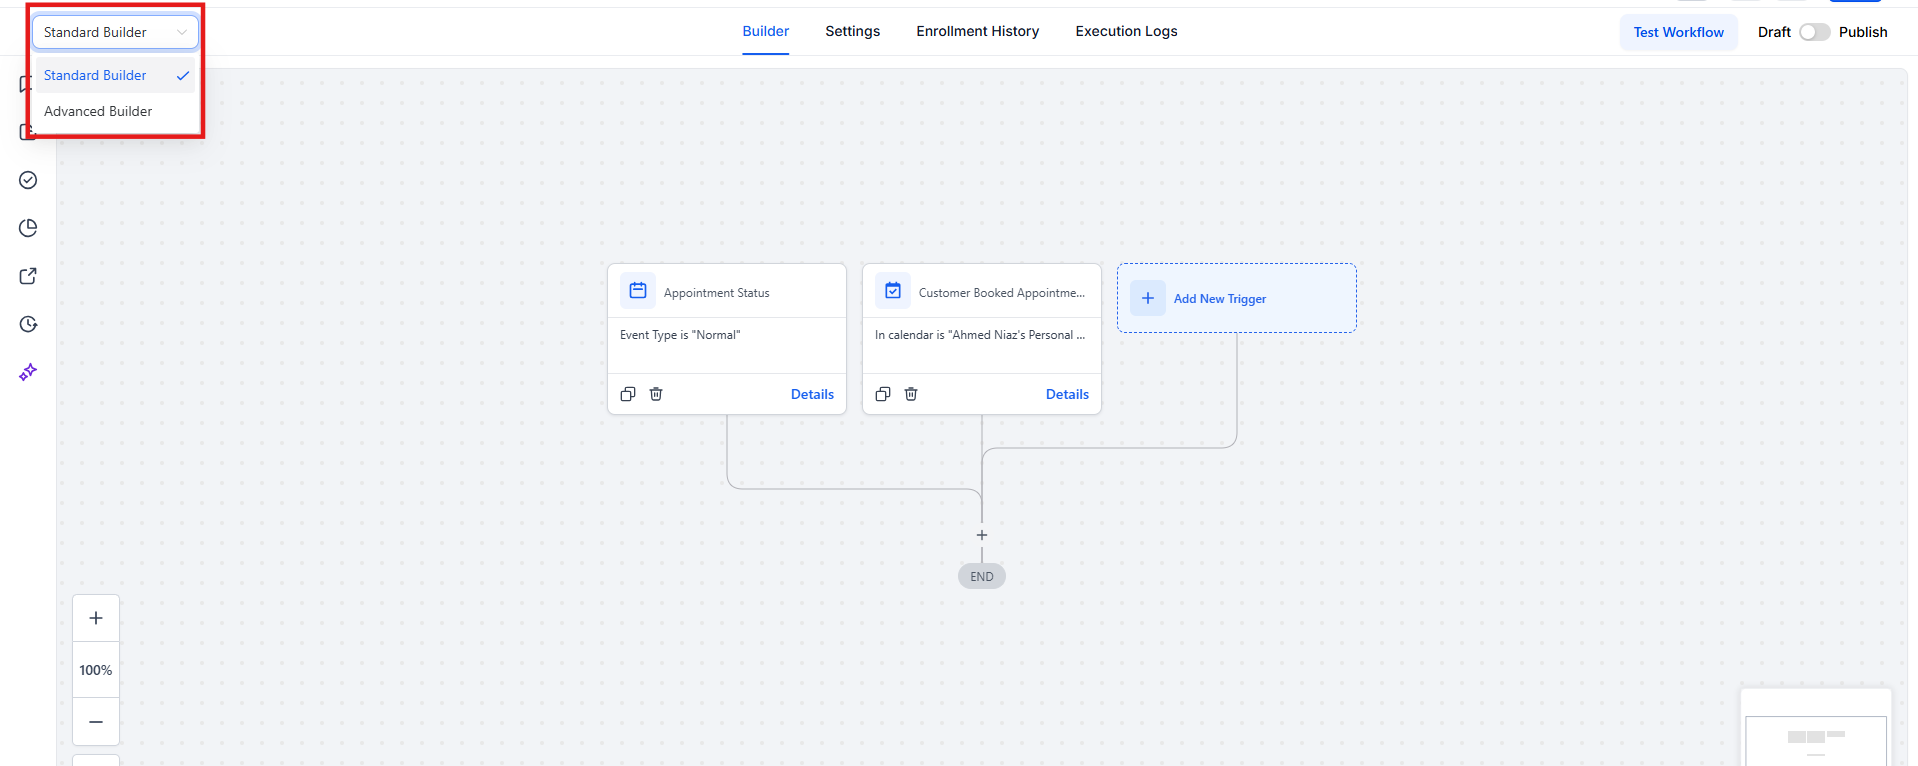Screen dimensions: 1918x766
Task: Choose Advanced Builder from the dropdown list
Action: tap(98, 111)
